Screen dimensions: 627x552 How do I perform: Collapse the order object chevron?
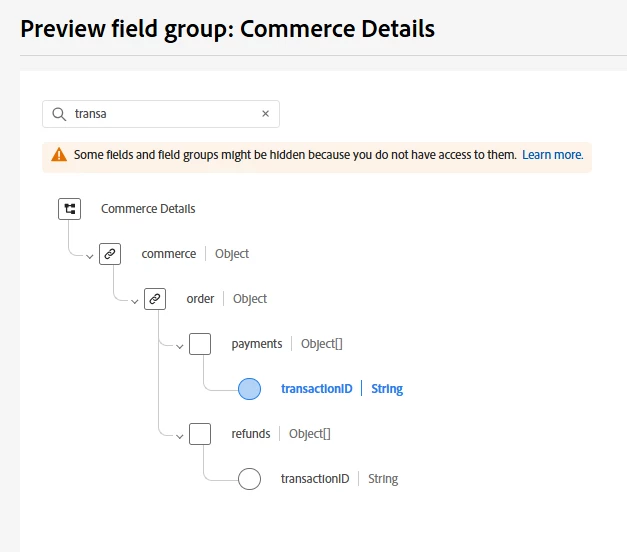click(135, 301)
